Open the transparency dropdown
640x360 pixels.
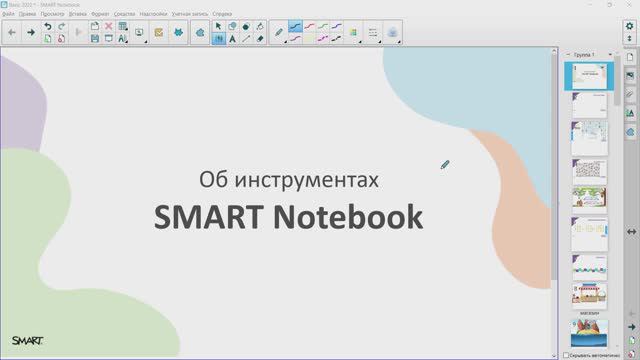(393, 32)
